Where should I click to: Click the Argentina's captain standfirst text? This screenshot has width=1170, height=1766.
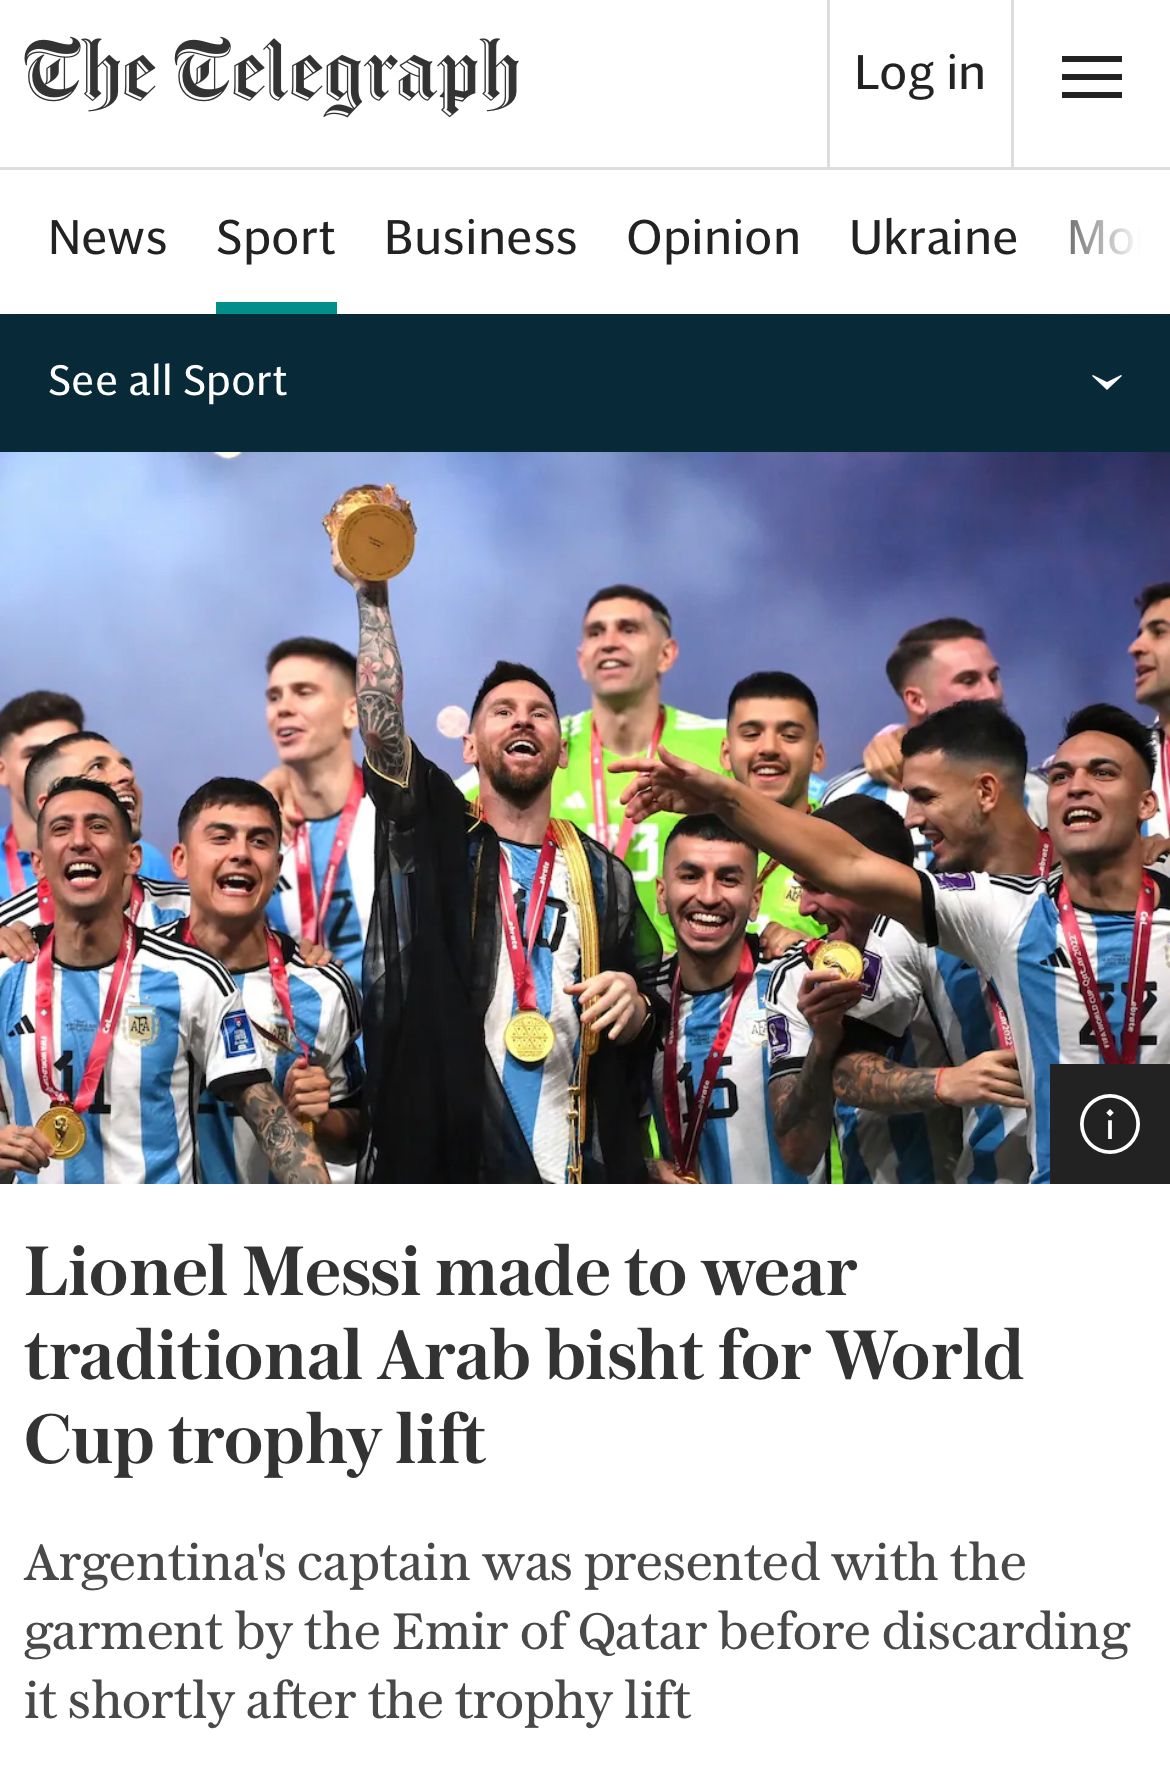coord(577,1631)
